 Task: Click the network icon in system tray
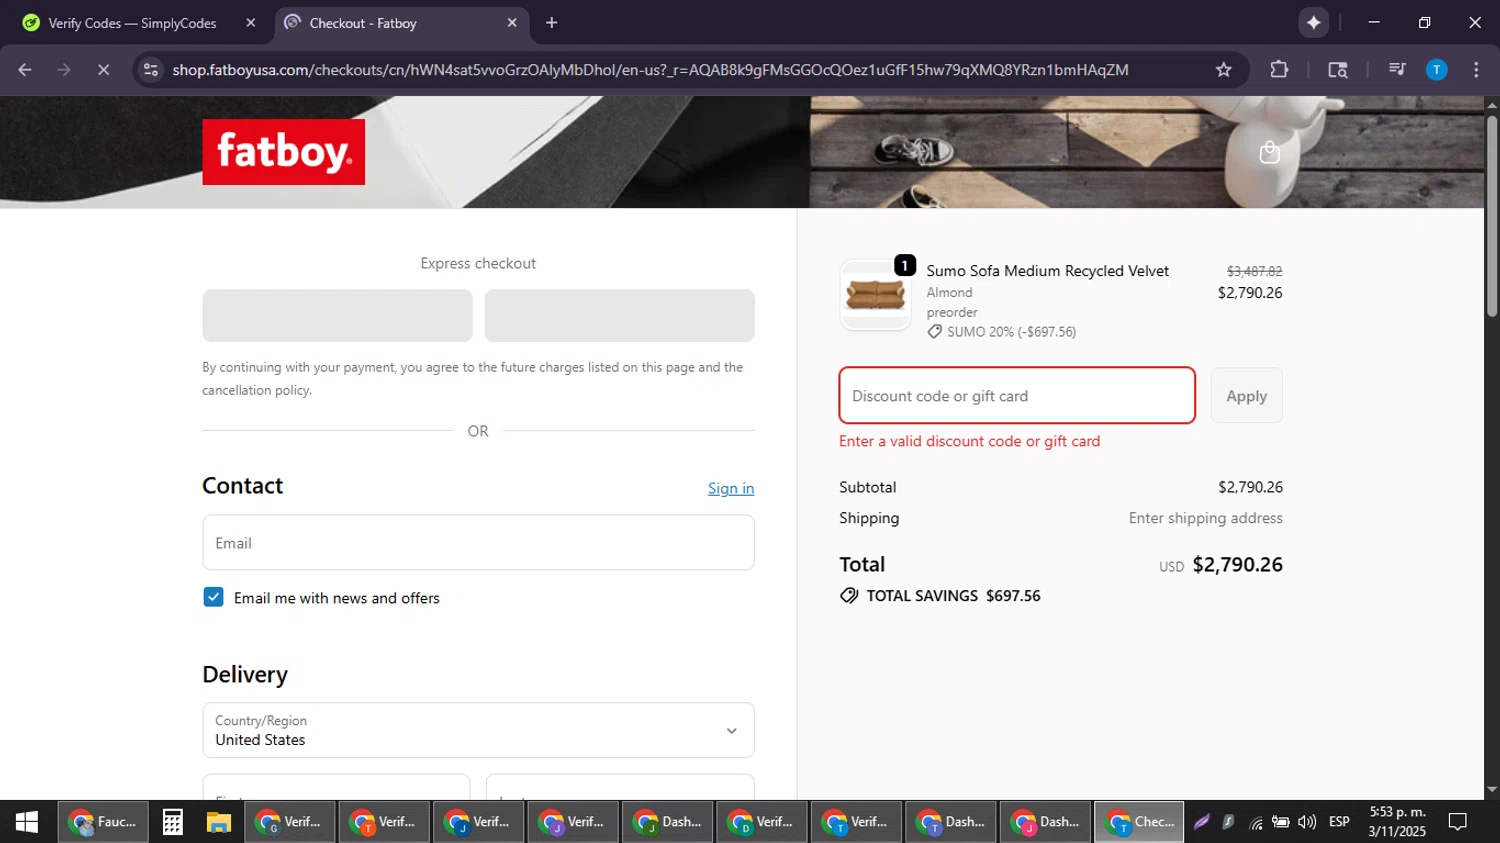click(1255, 822)
